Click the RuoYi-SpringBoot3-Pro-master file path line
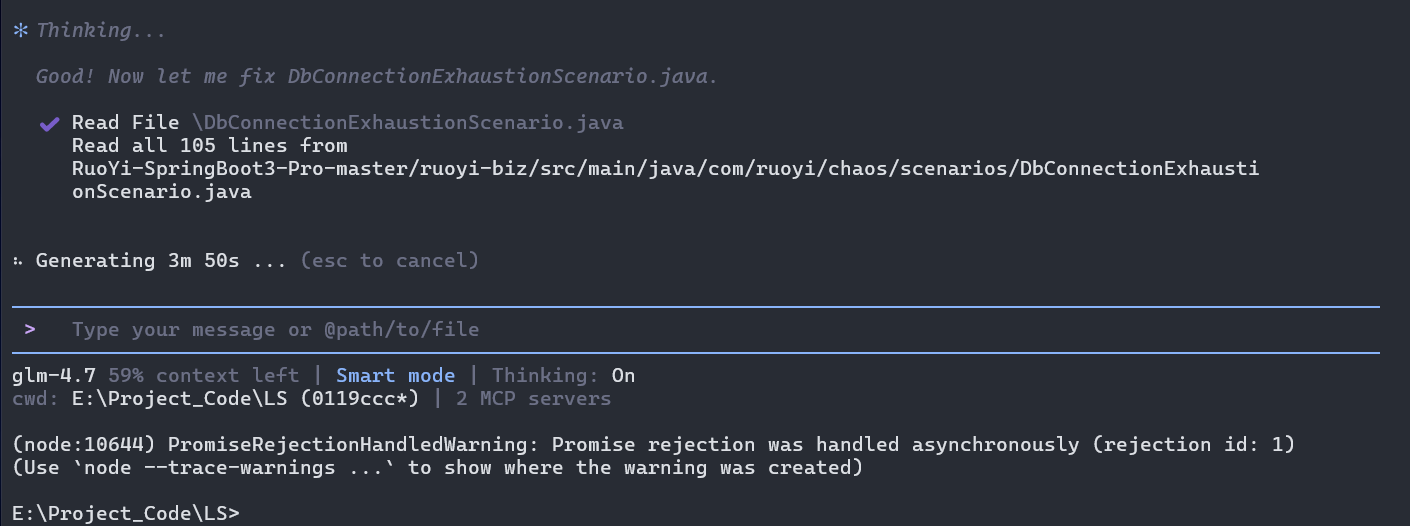 (x=665, y=169)
